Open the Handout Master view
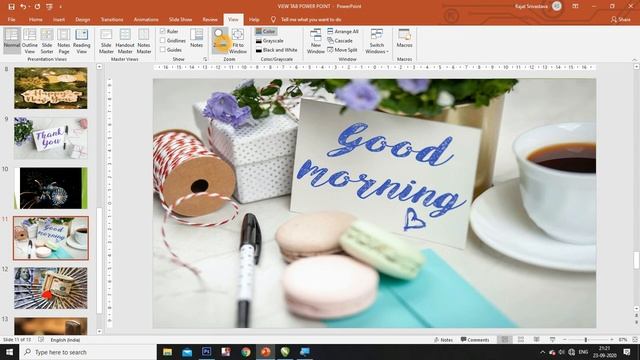Image resolution: width=640 pixels, height=360 pixels. pos(125,41)
